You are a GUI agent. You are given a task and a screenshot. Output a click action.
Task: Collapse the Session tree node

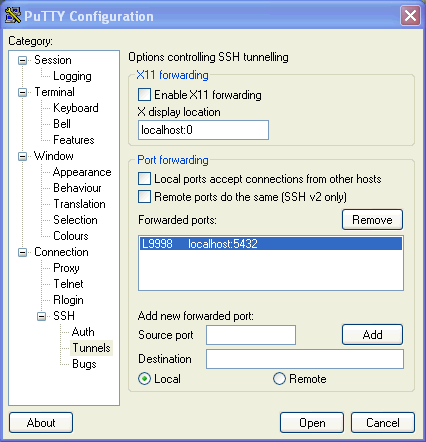(22, 60)
